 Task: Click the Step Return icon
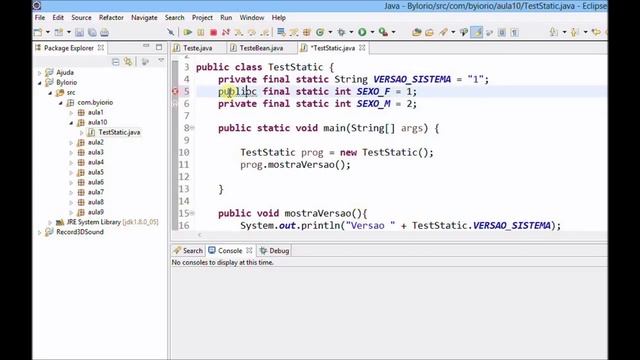pyautogui.click(x=265, y=32)
